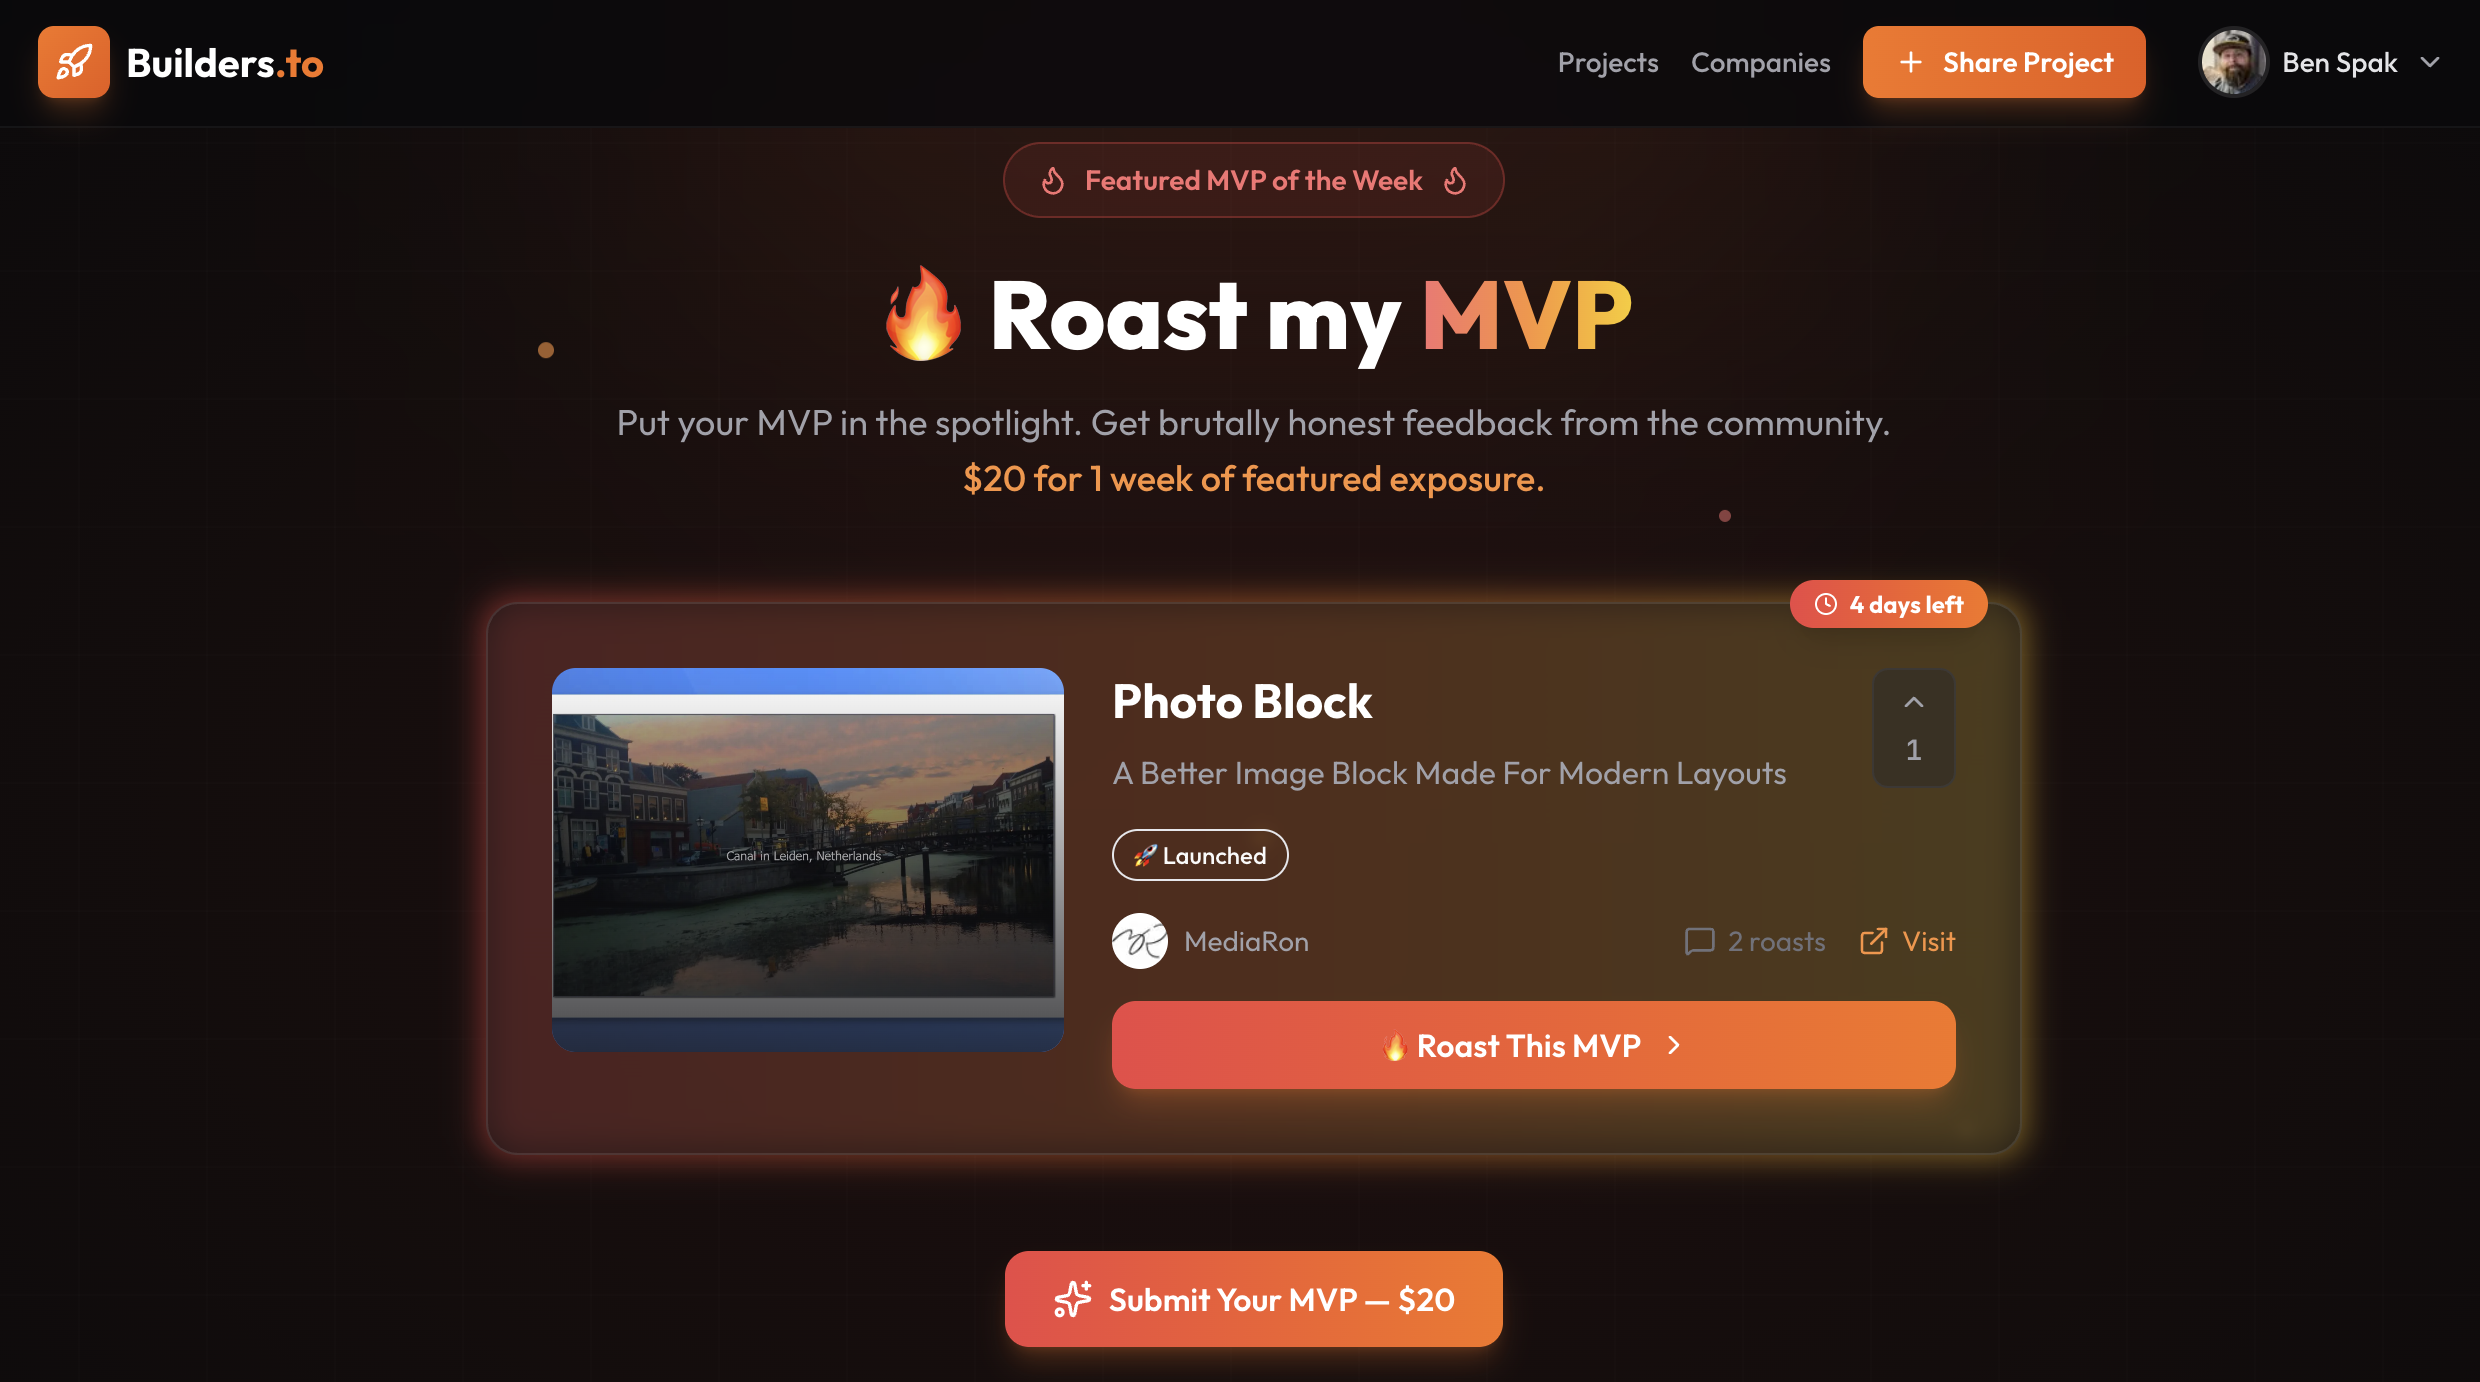Click the speech bubble roasts icon
2480x1382 pixels.
(x=1699, y=941)
